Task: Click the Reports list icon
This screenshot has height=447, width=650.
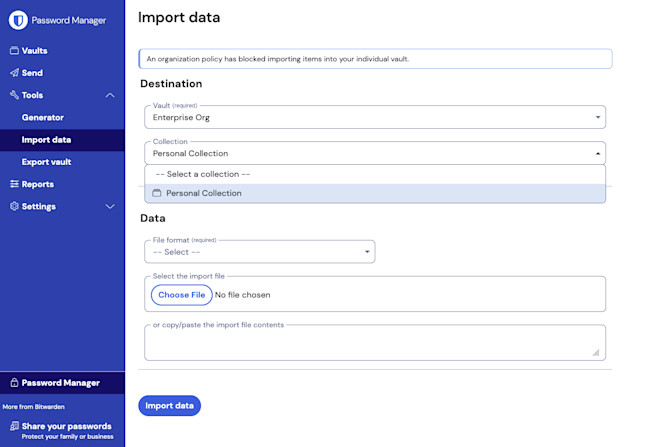Action: [x=14, y=184]
